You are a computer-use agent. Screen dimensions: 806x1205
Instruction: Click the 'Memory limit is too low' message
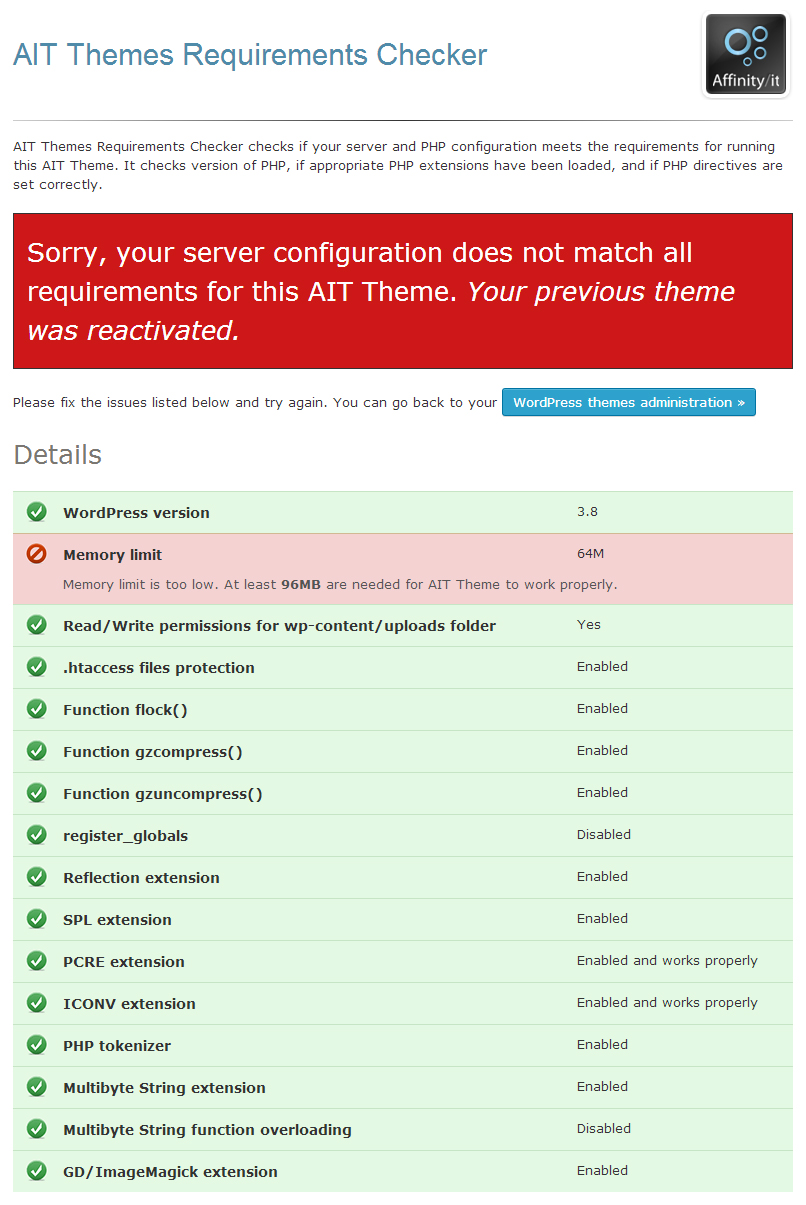tap(340, 584)
